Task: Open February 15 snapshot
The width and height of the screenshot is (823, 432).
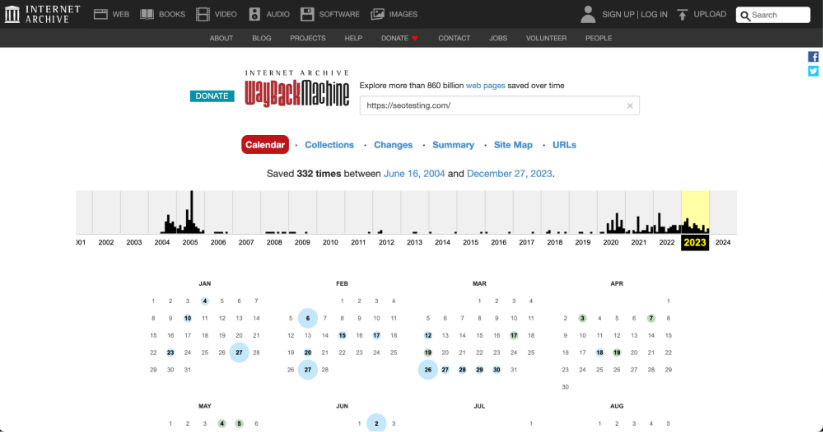Action: point(342,335)
